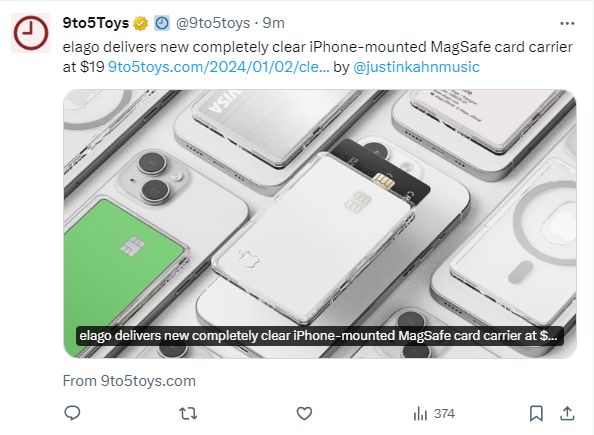Click the blue affiliate clock badge
Image resolution: width=594 pixels, height=435 pixels.
162,23
